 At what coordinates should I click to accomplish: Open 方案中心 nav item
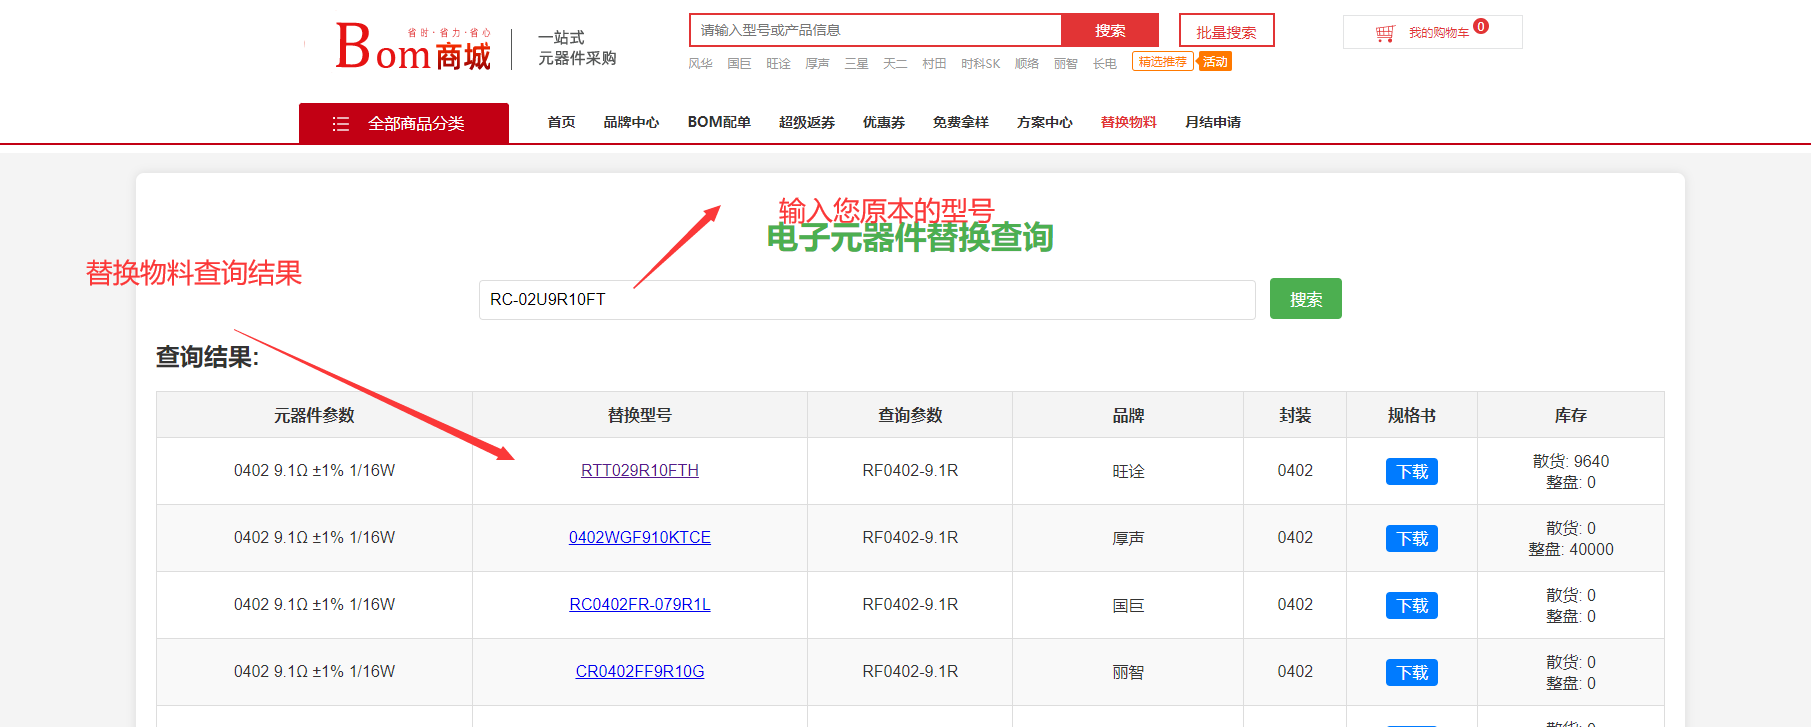coord(1044,122)
